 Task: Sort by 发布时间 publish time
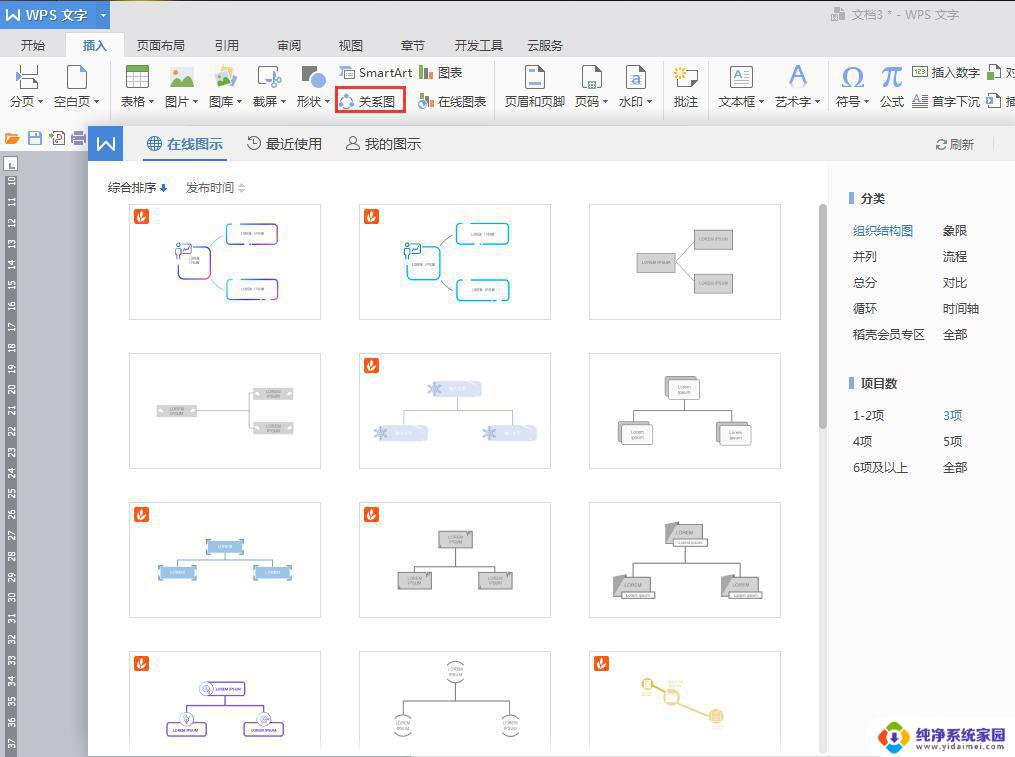(x=215, y=188)
